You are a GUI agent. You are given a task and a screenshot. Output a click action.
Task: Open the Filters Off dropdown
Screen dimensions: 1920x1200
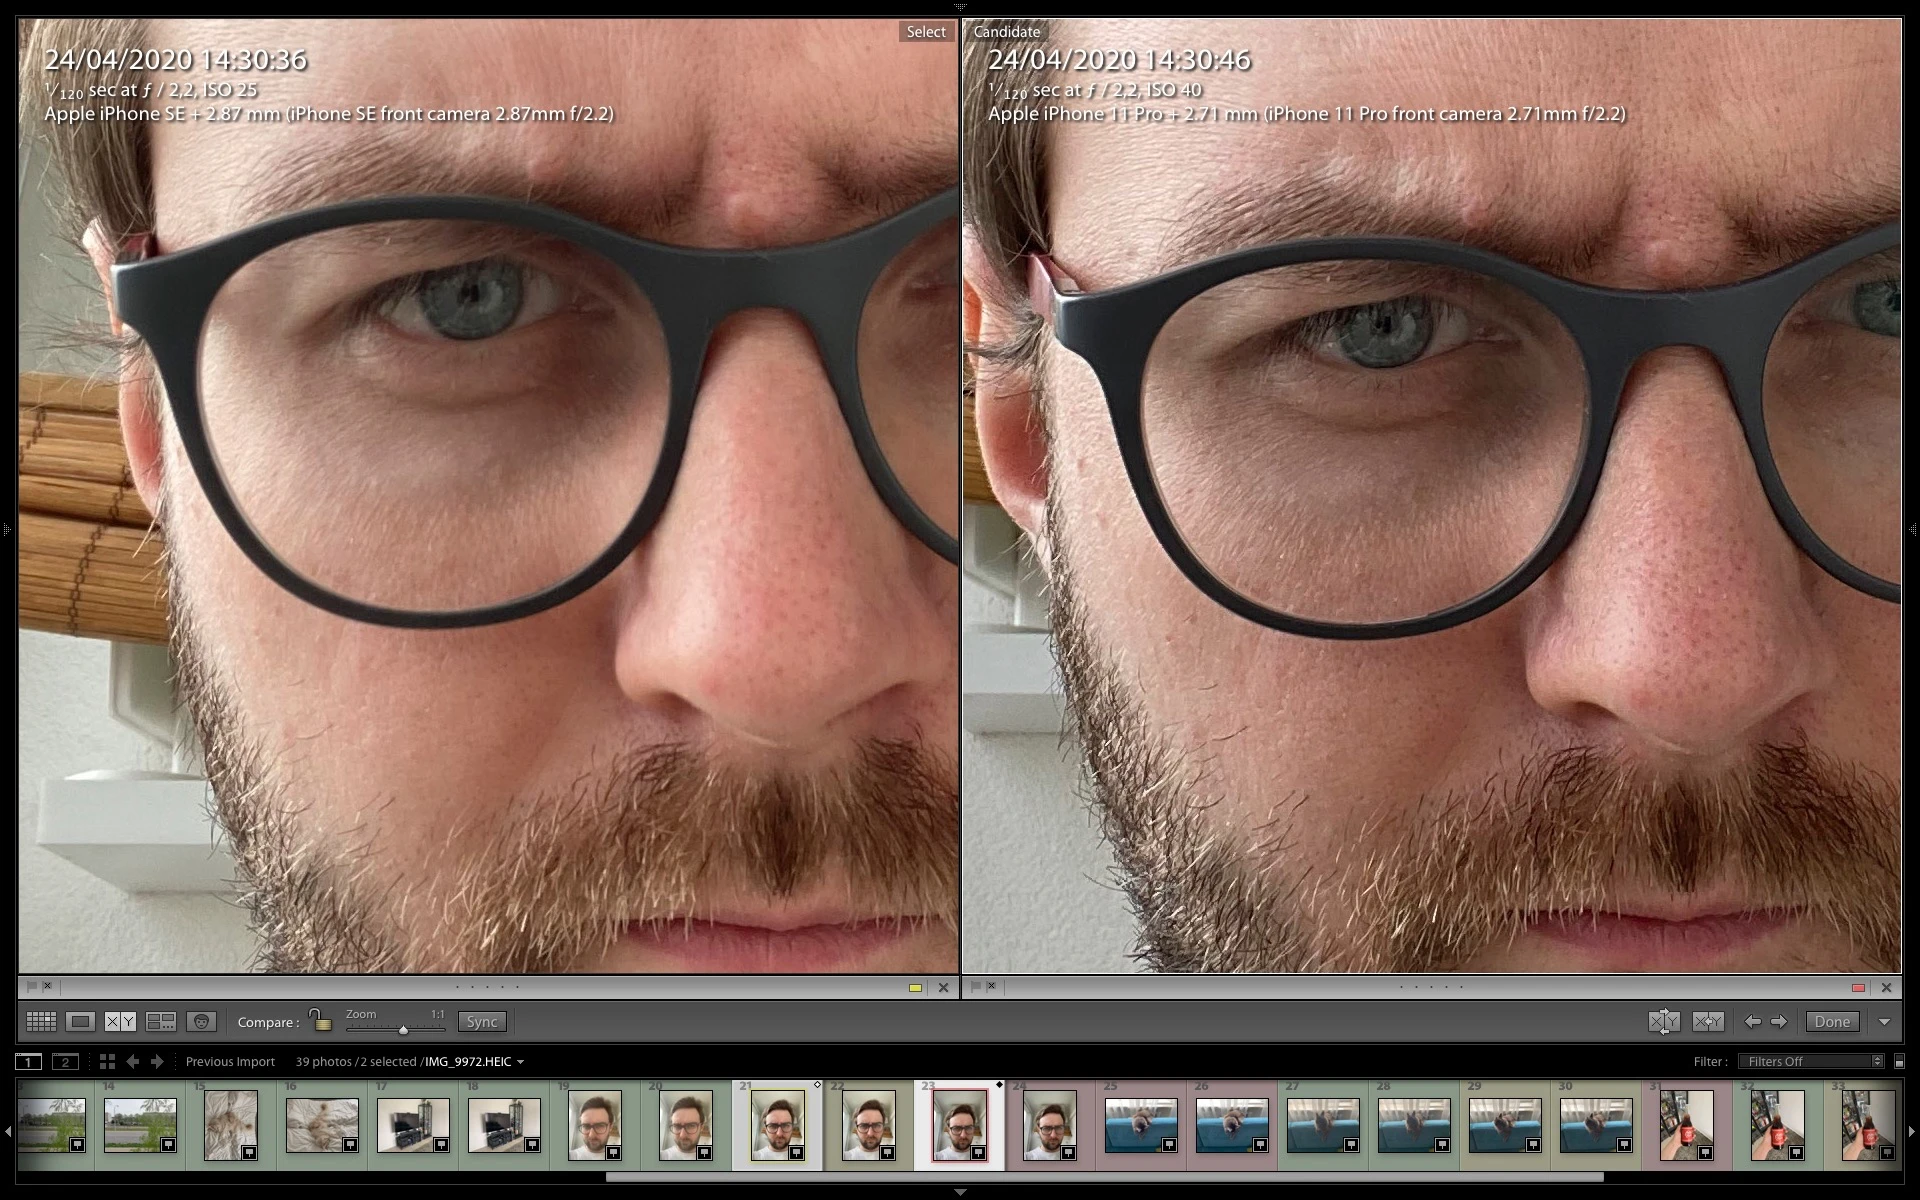tap(1812, 1061)
